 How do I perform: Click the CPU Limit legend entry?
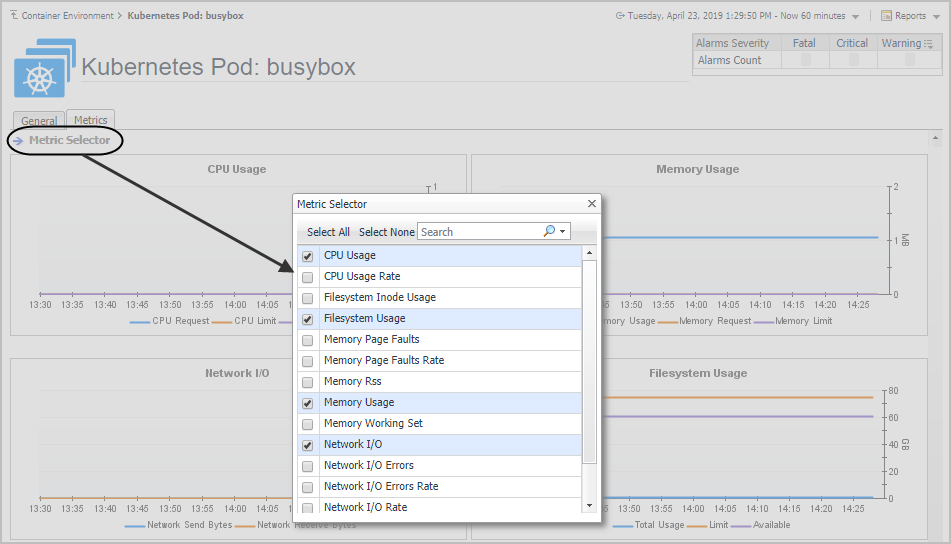click(x=244, y=321)
